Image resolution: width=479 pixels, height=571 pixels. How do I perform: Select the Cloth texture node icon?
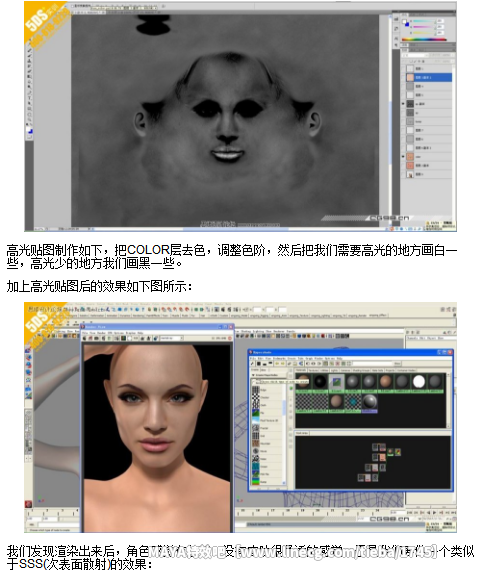[256, 405]
